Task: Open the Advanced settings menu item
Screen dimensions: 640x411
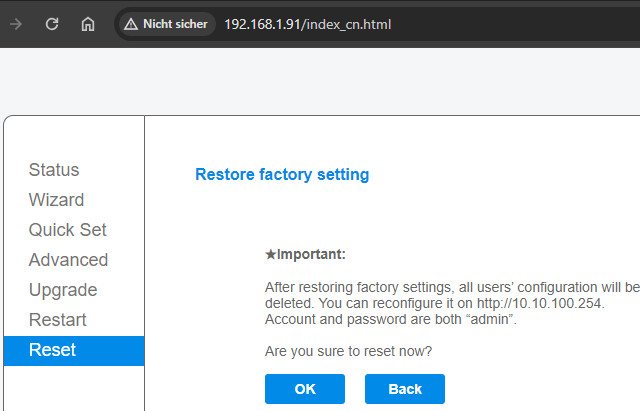Action: click(68, 260)
